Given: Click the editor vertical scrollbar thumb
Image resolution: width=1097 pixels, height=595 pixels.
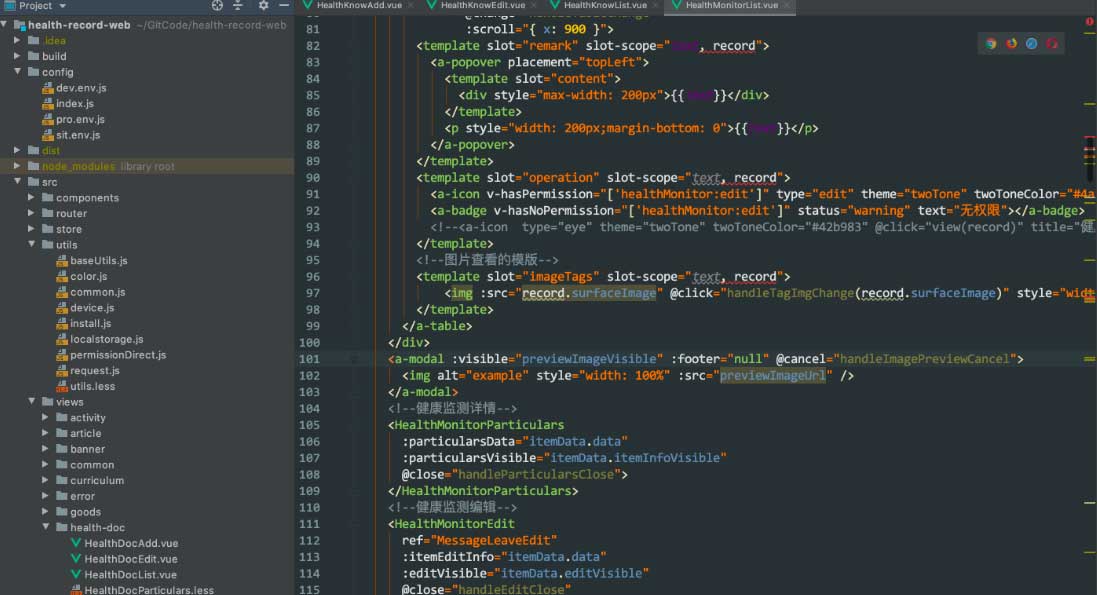Looking at the screenshot, I should tap(1089, 160).
